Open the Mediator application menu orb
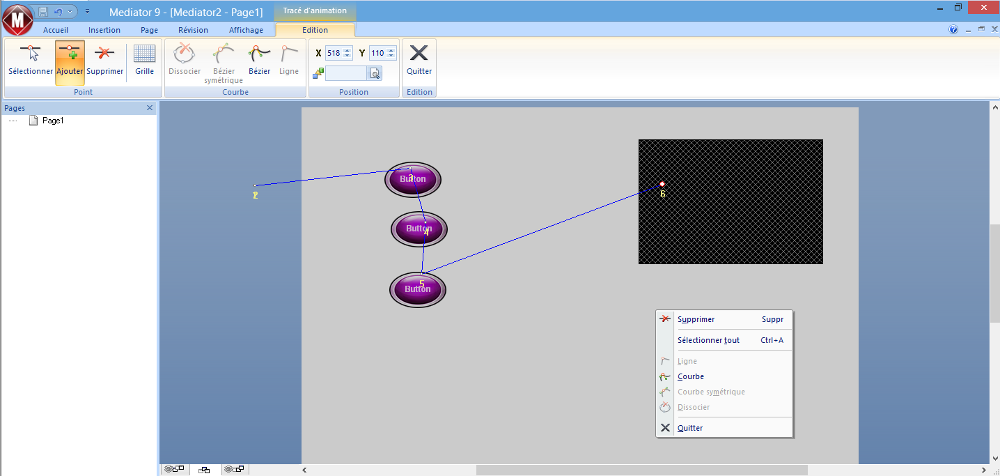The height and width of the screenshot is (476, 1000). click(x=18, y=18)
